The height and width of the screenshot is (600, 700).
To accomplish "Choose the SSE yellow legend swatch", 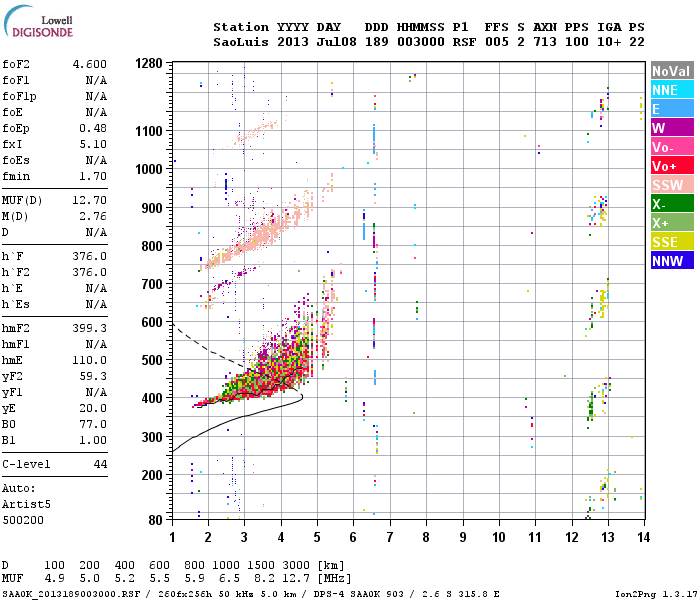I will click(672, 242).
